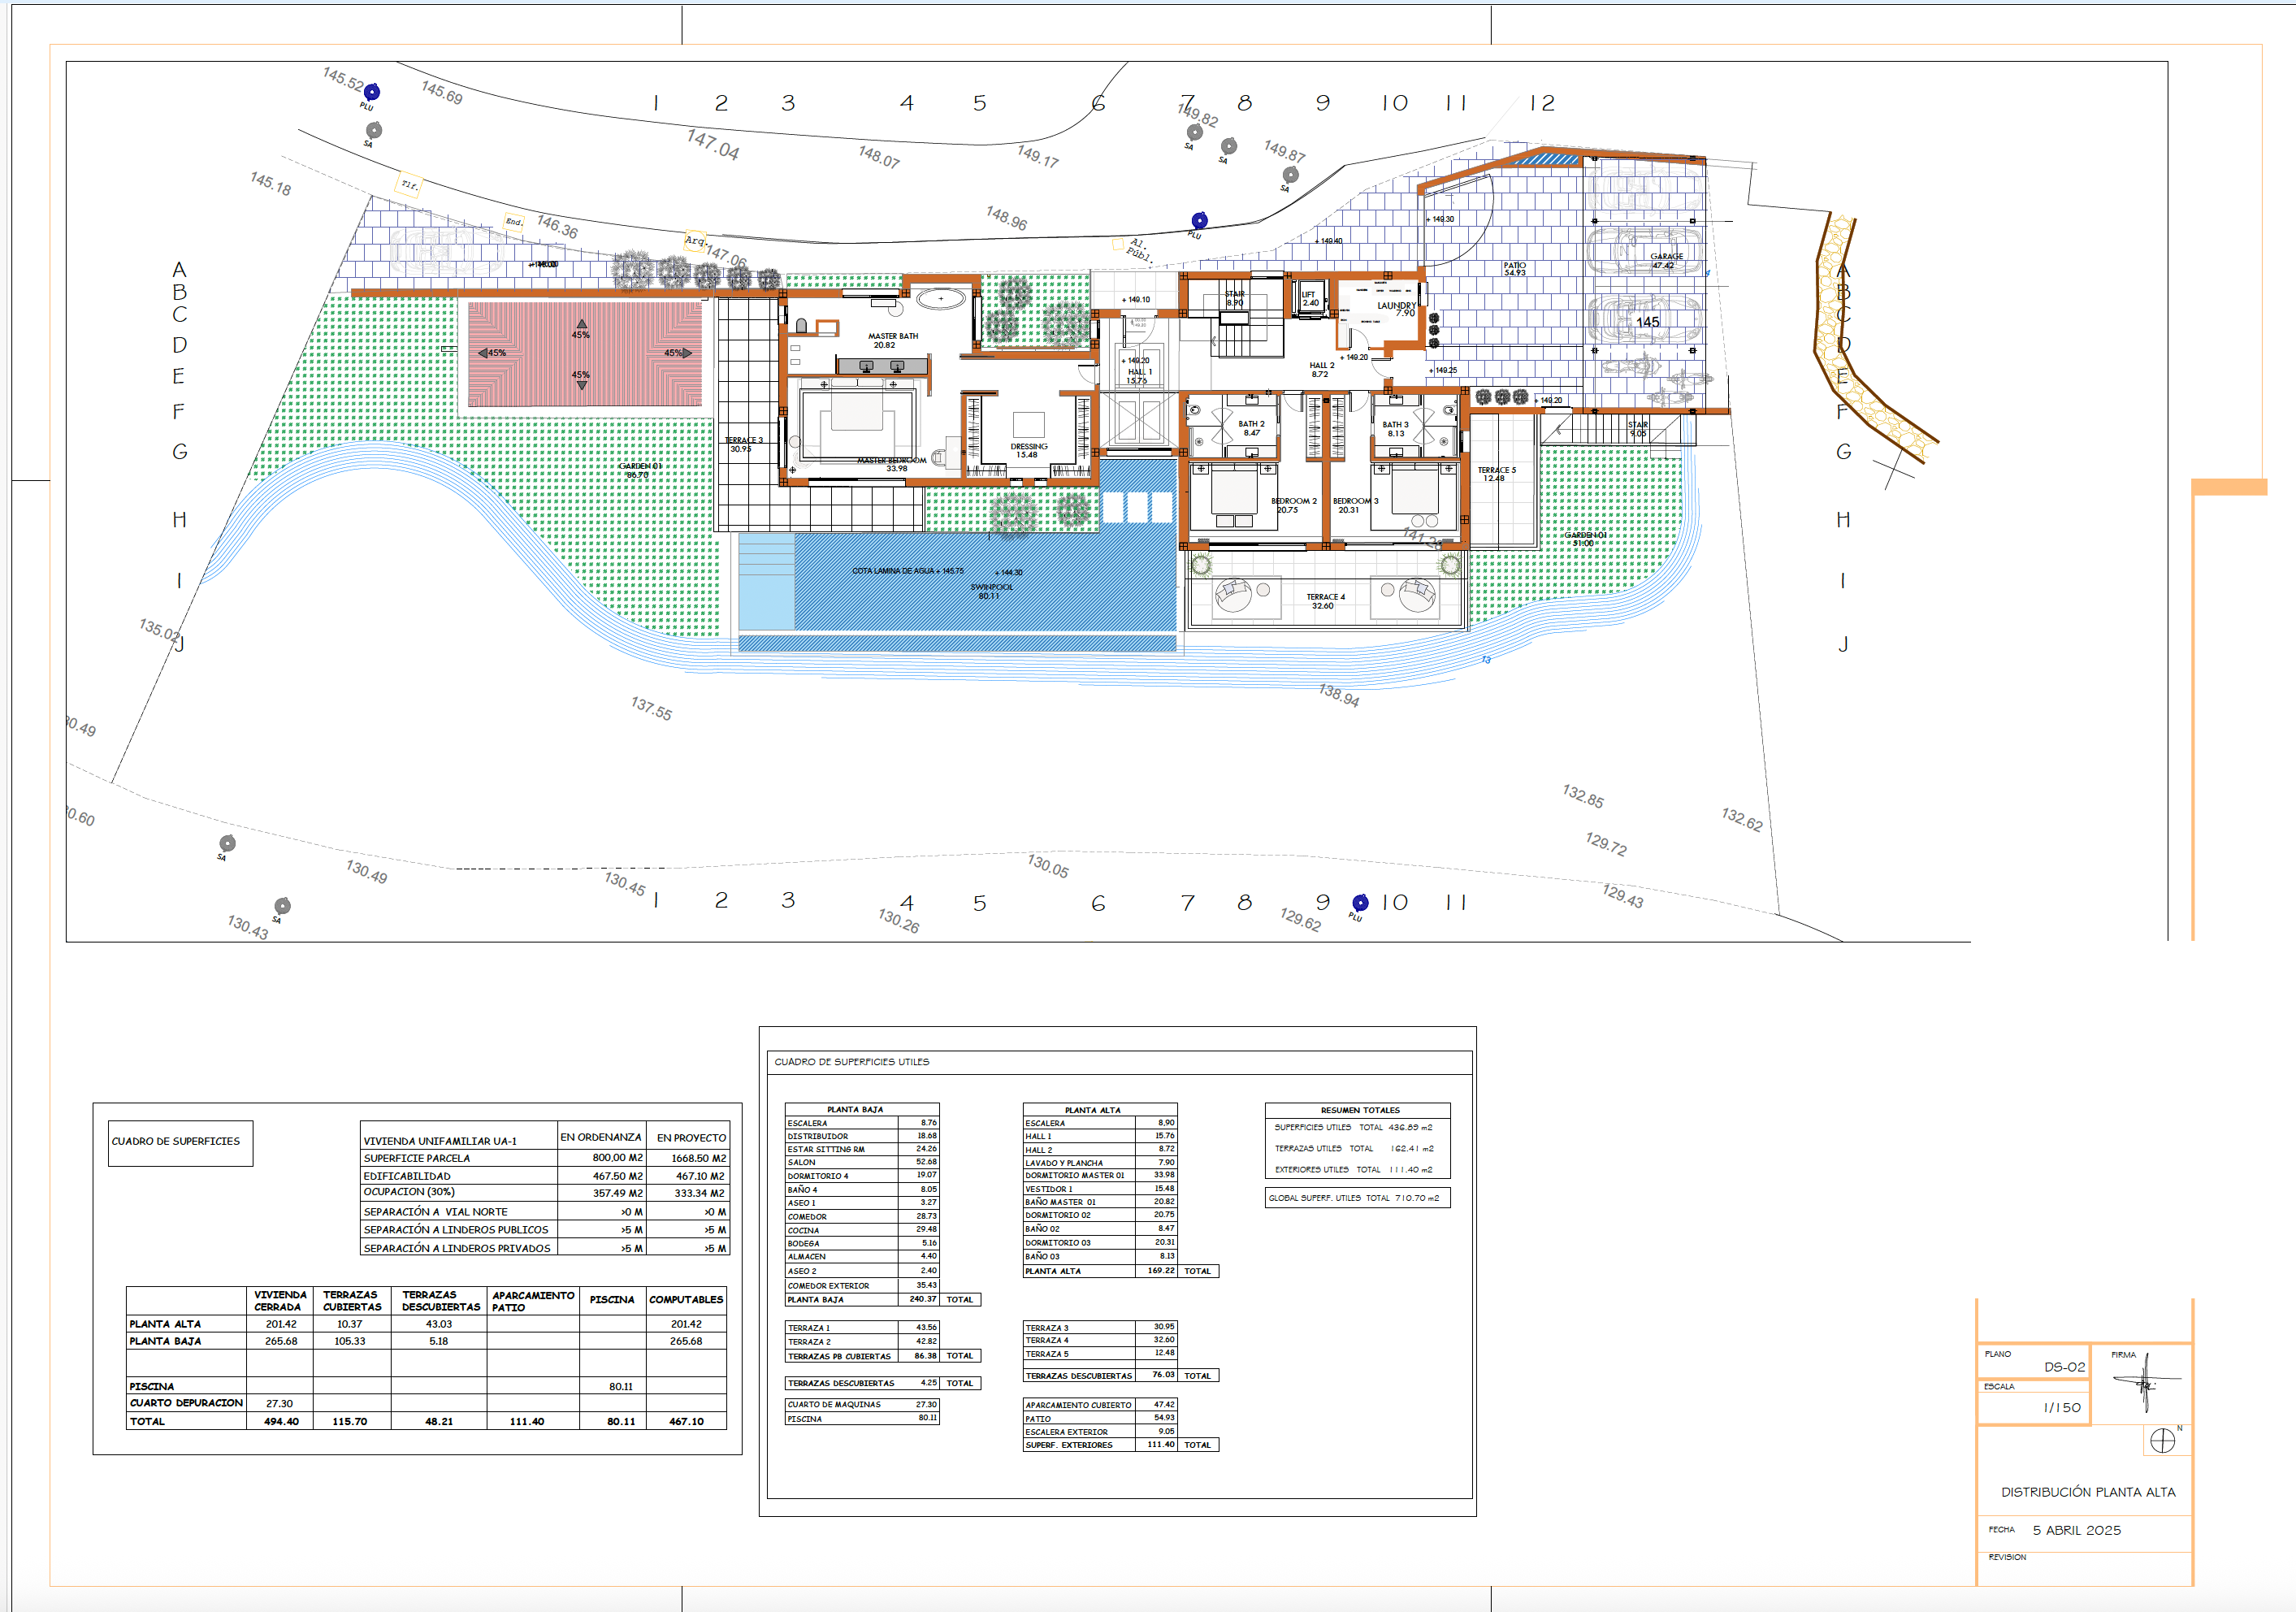The width and height of the screenshot is (2296, 1612).
Task: Click the EN PROYECTO column header
Action: coord(690,1137)
